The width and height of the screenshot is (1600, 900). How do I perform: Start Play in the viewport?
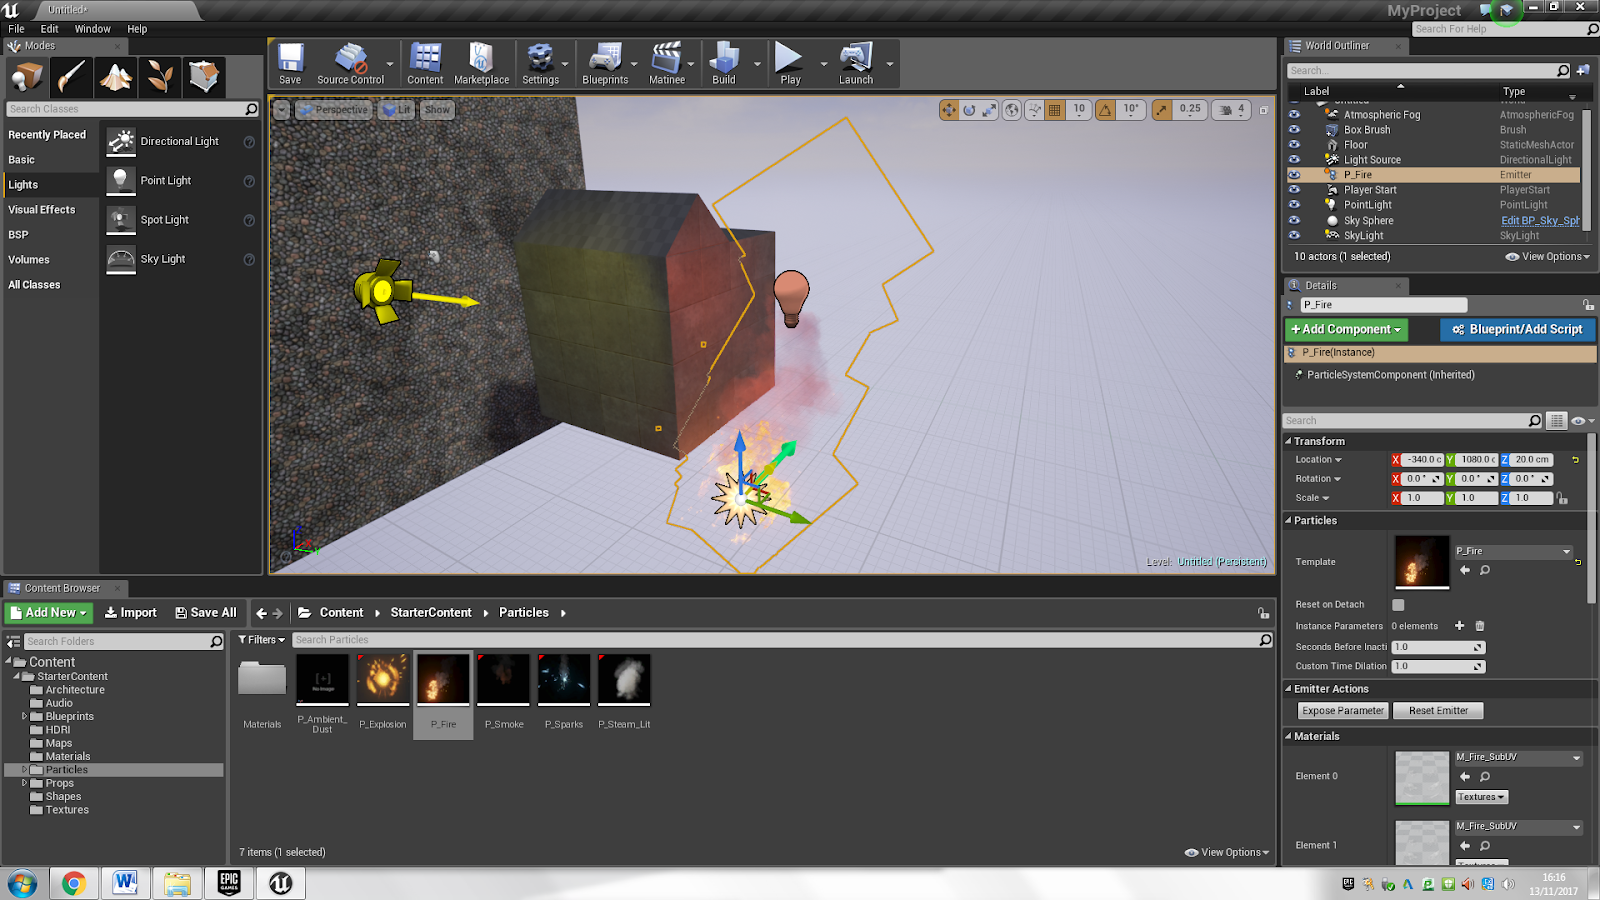tap(790, 64)
